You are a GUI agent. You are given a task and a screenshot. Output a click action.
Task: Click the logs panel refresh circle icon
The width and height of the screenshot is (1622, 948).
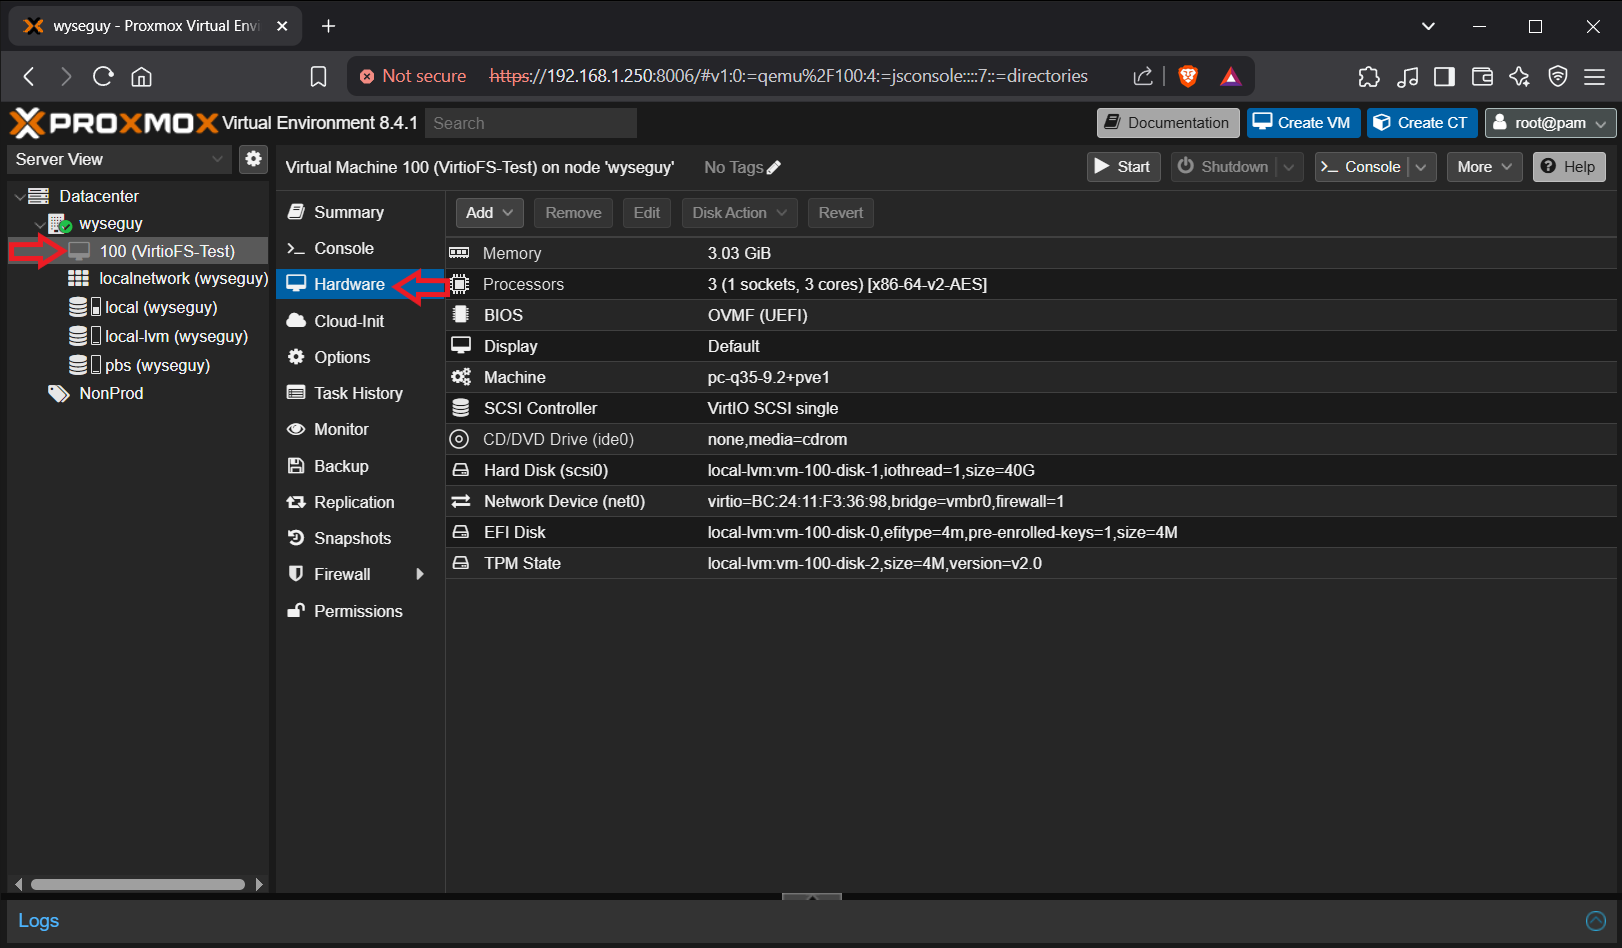tap(1596, 921)
